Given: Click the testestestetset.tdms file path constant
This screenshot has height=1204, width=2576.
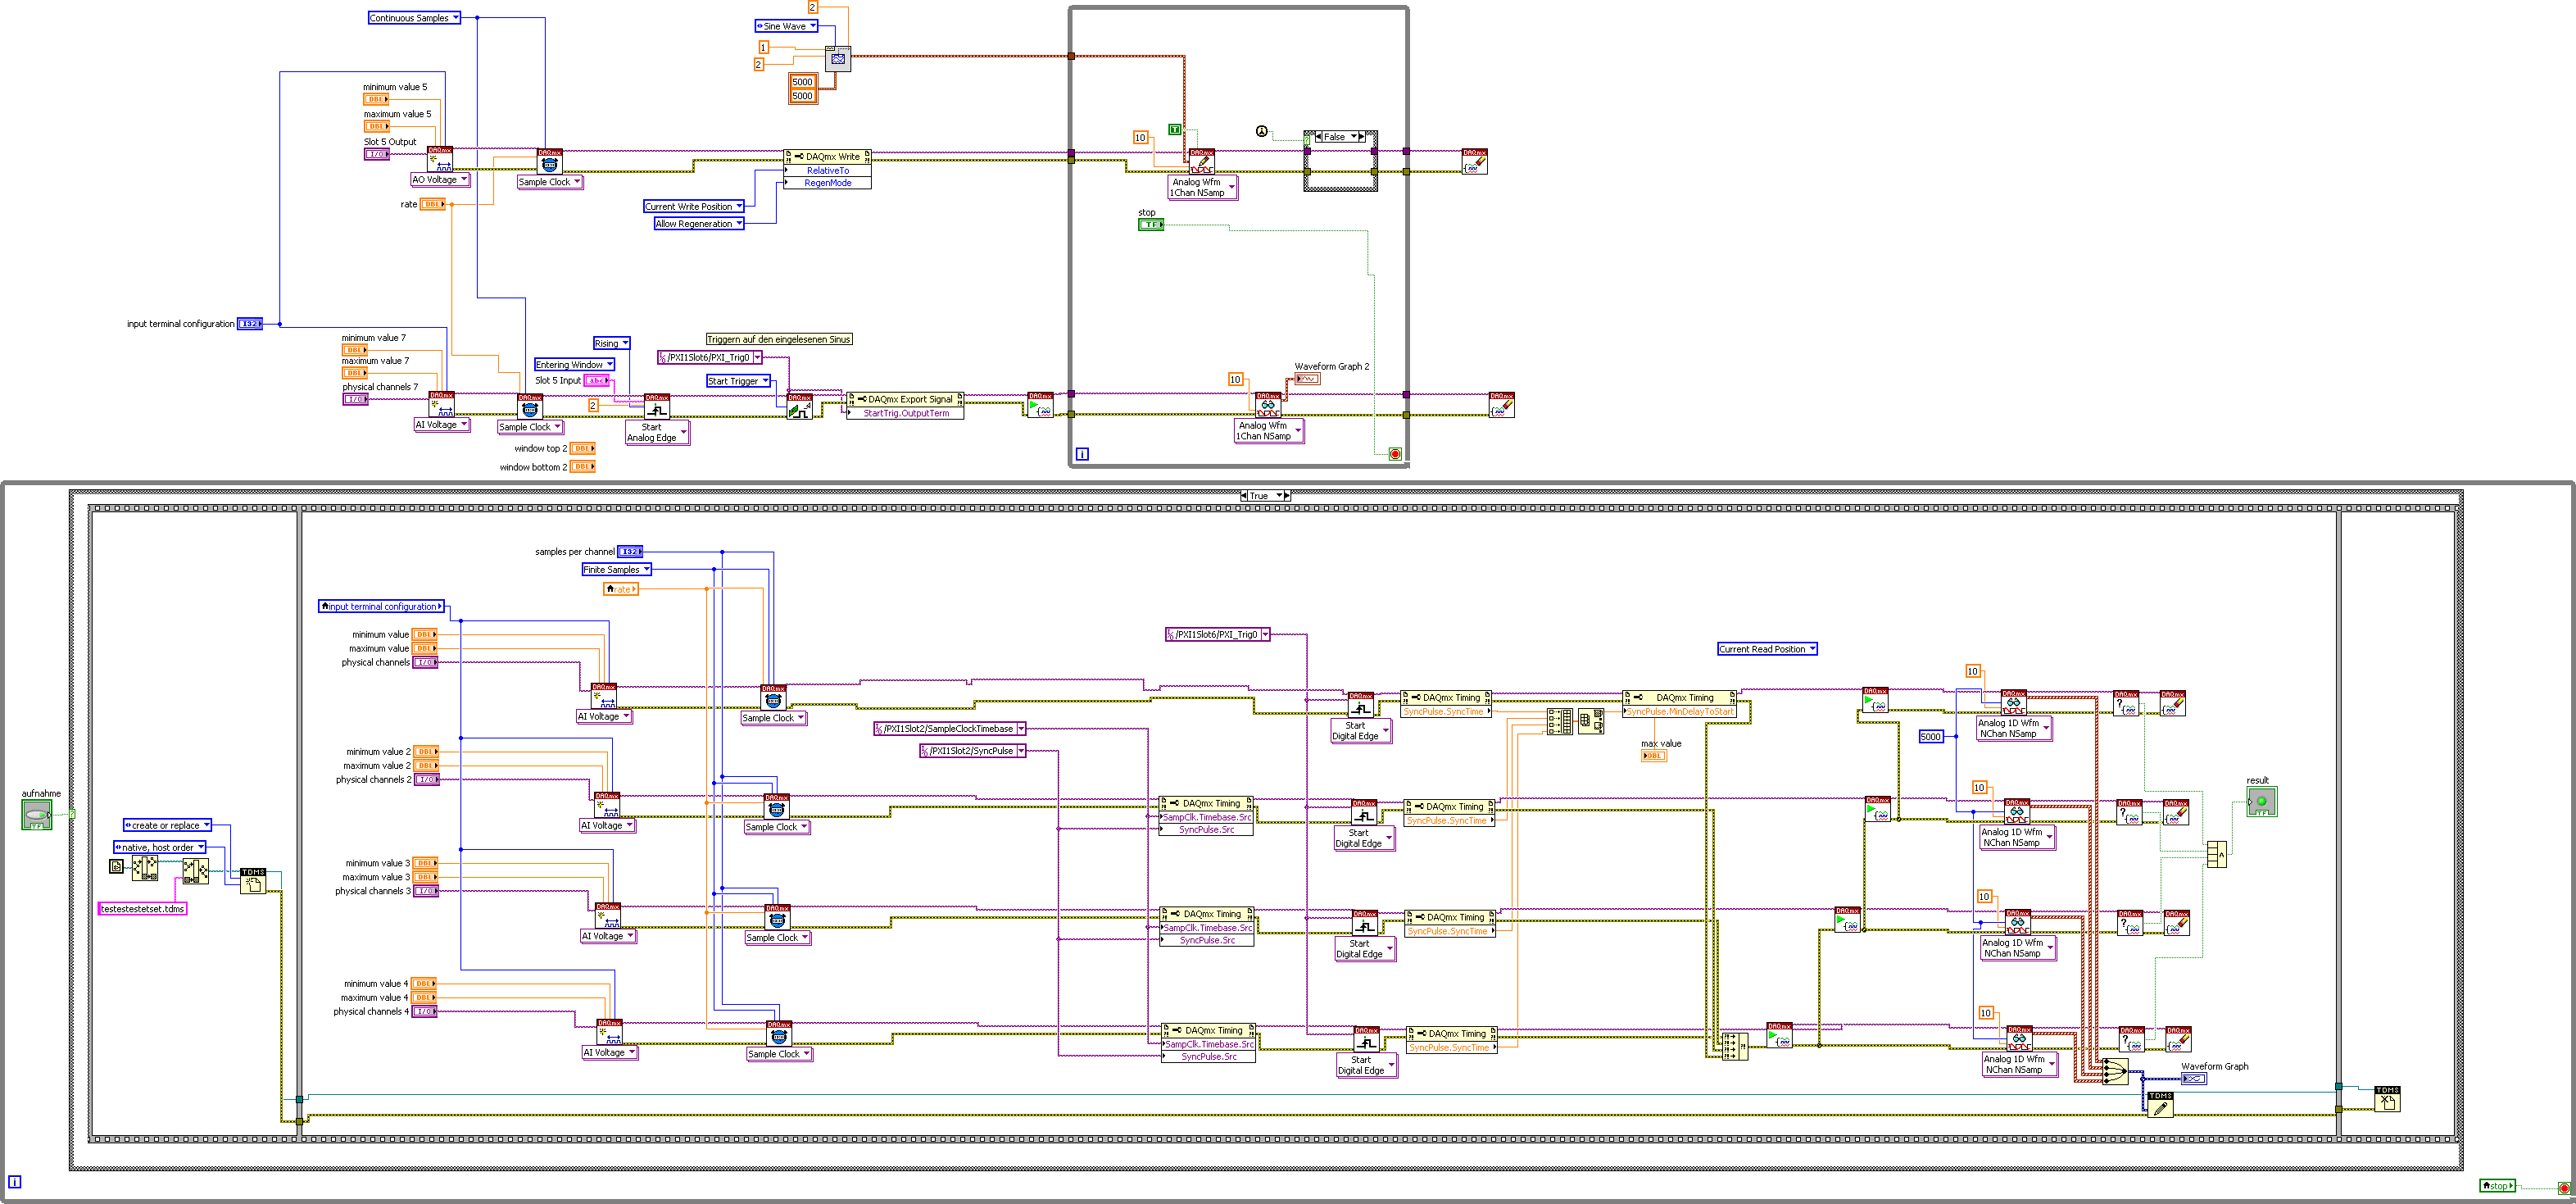Looking at the screenshot, I should [142, 909].
